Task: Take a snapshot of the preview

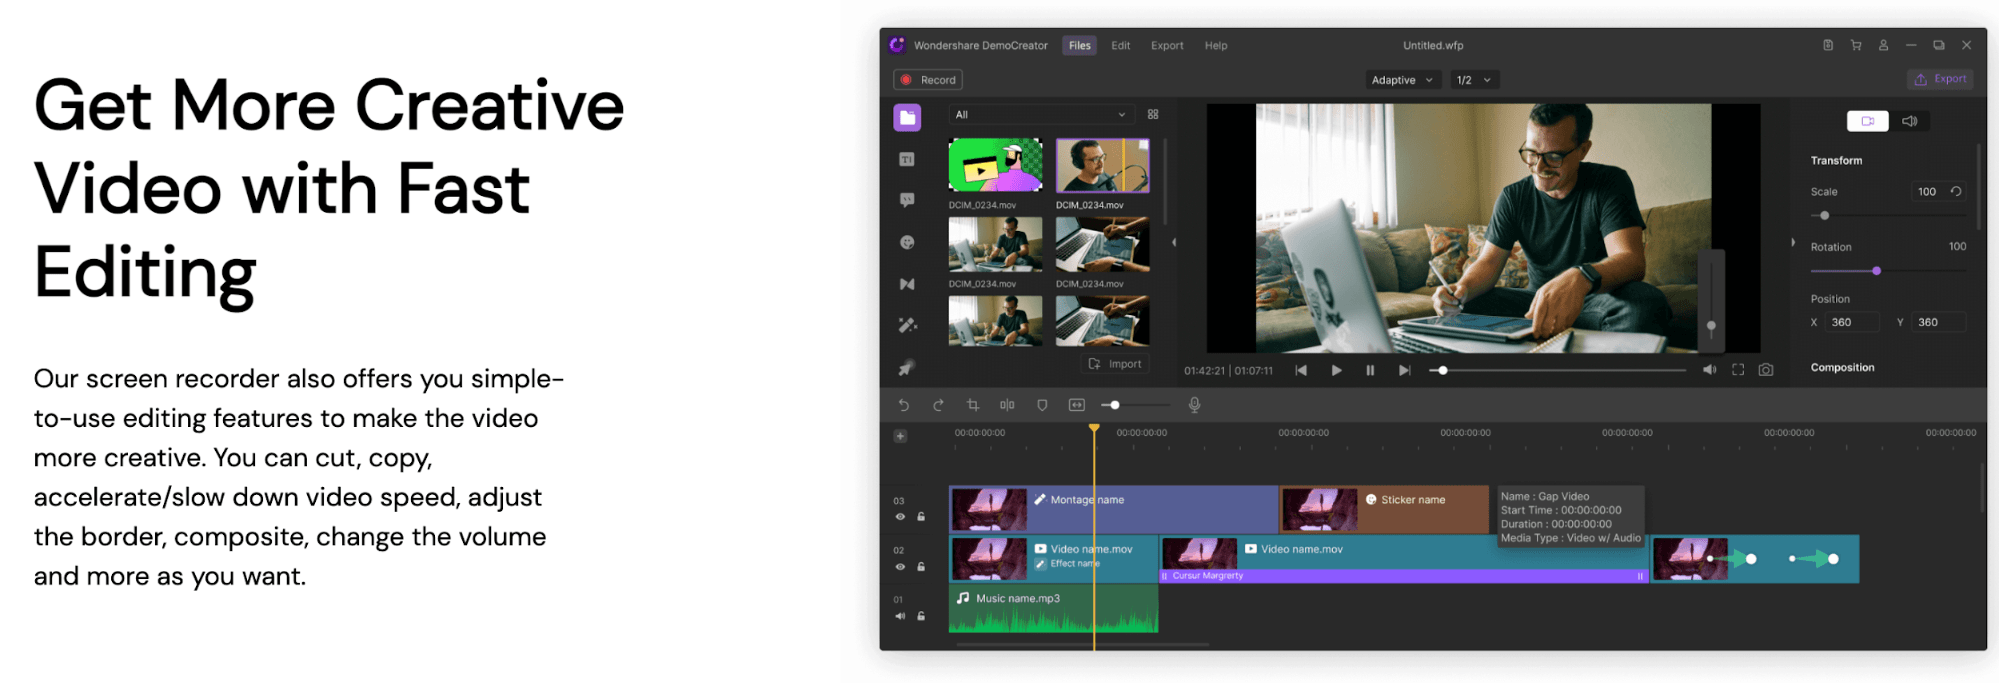Action: pos(1766,370)
